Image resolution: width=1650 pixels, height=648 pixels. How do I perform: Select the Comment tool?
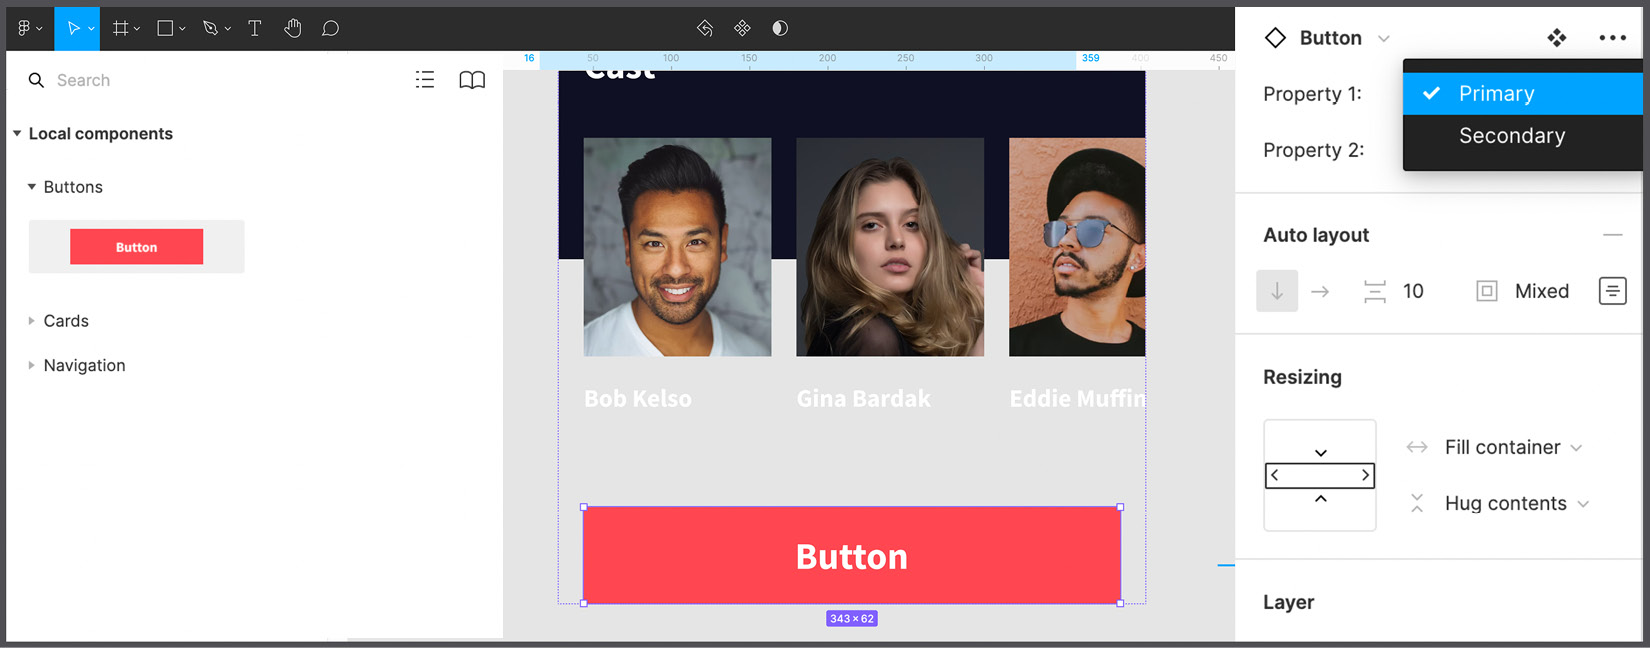pyautogui.click(x=330, y=28)
